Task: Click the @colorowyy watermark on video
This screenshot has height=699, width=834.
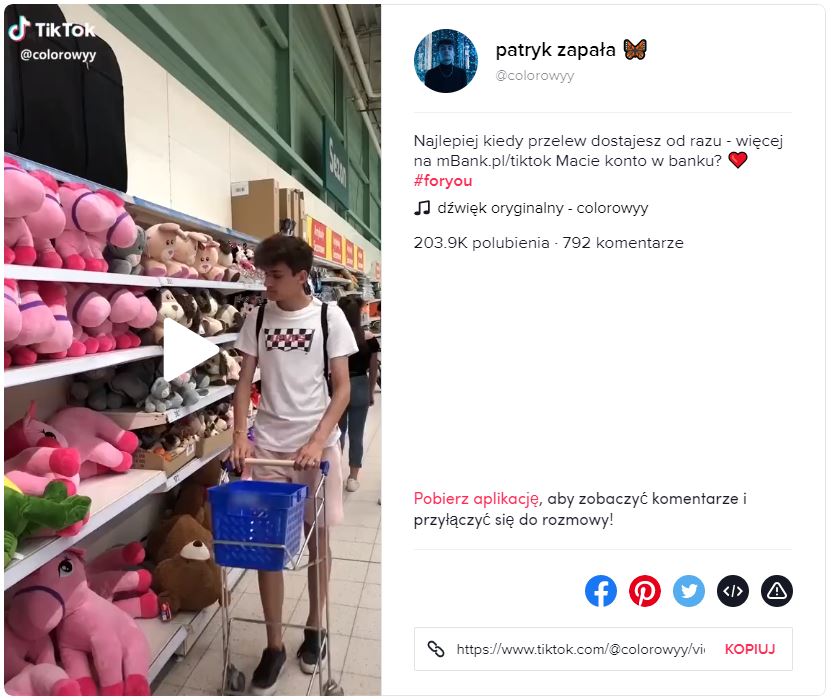Action: 58,55
